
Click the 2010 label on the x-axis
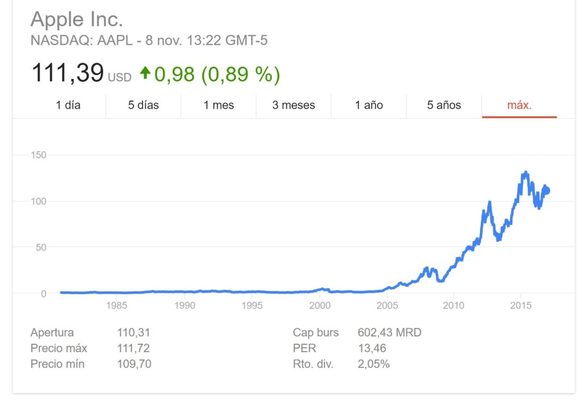pyautogui.click(x=453, y=305)
